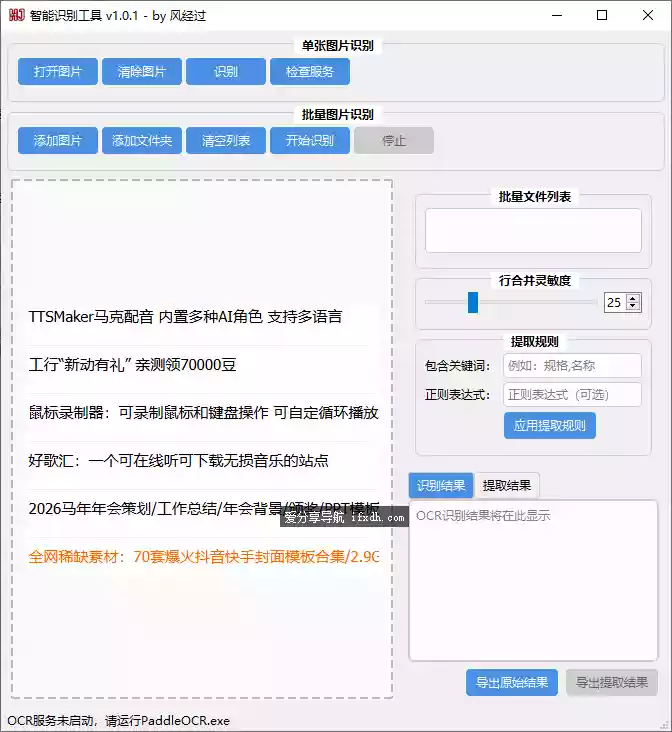Click the disabled 导出提取结果 button
This screenshot has width=672, height=732.
612,683
